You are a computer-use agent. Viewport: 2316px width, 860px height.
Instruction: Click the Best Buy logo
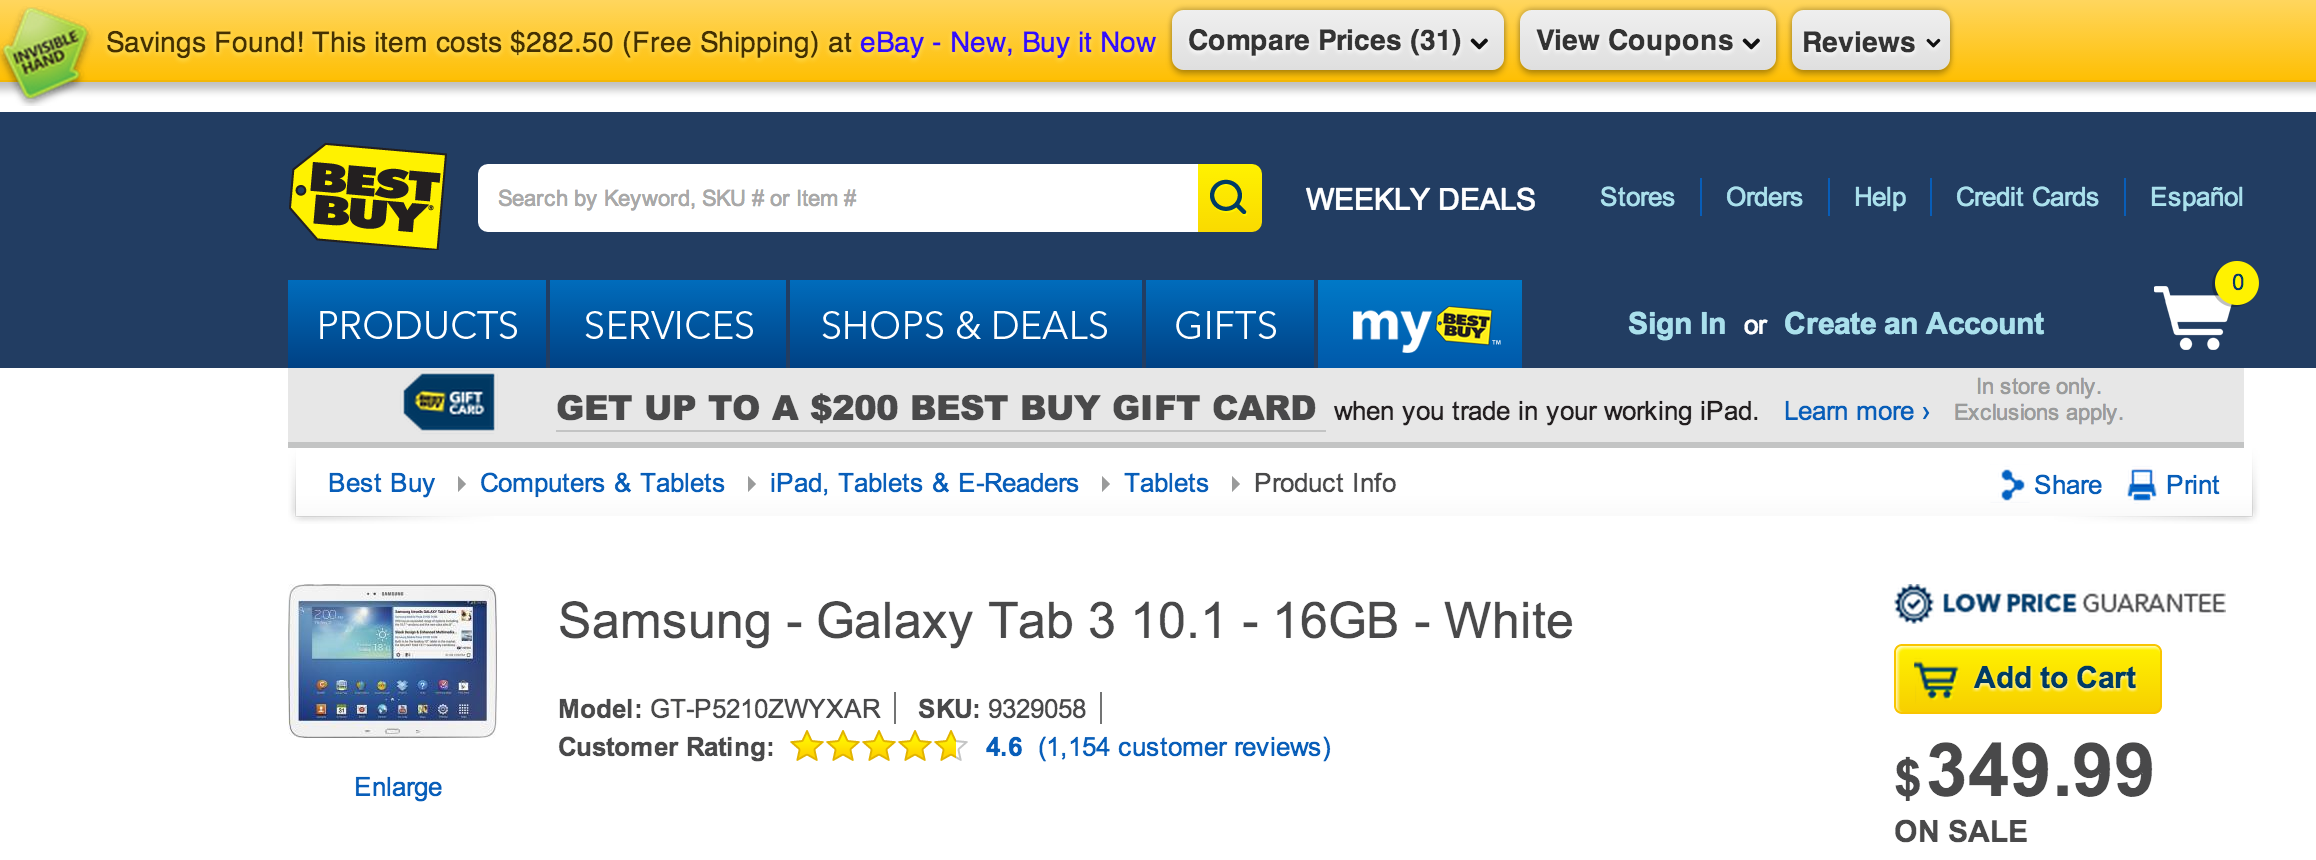[368, 197]
